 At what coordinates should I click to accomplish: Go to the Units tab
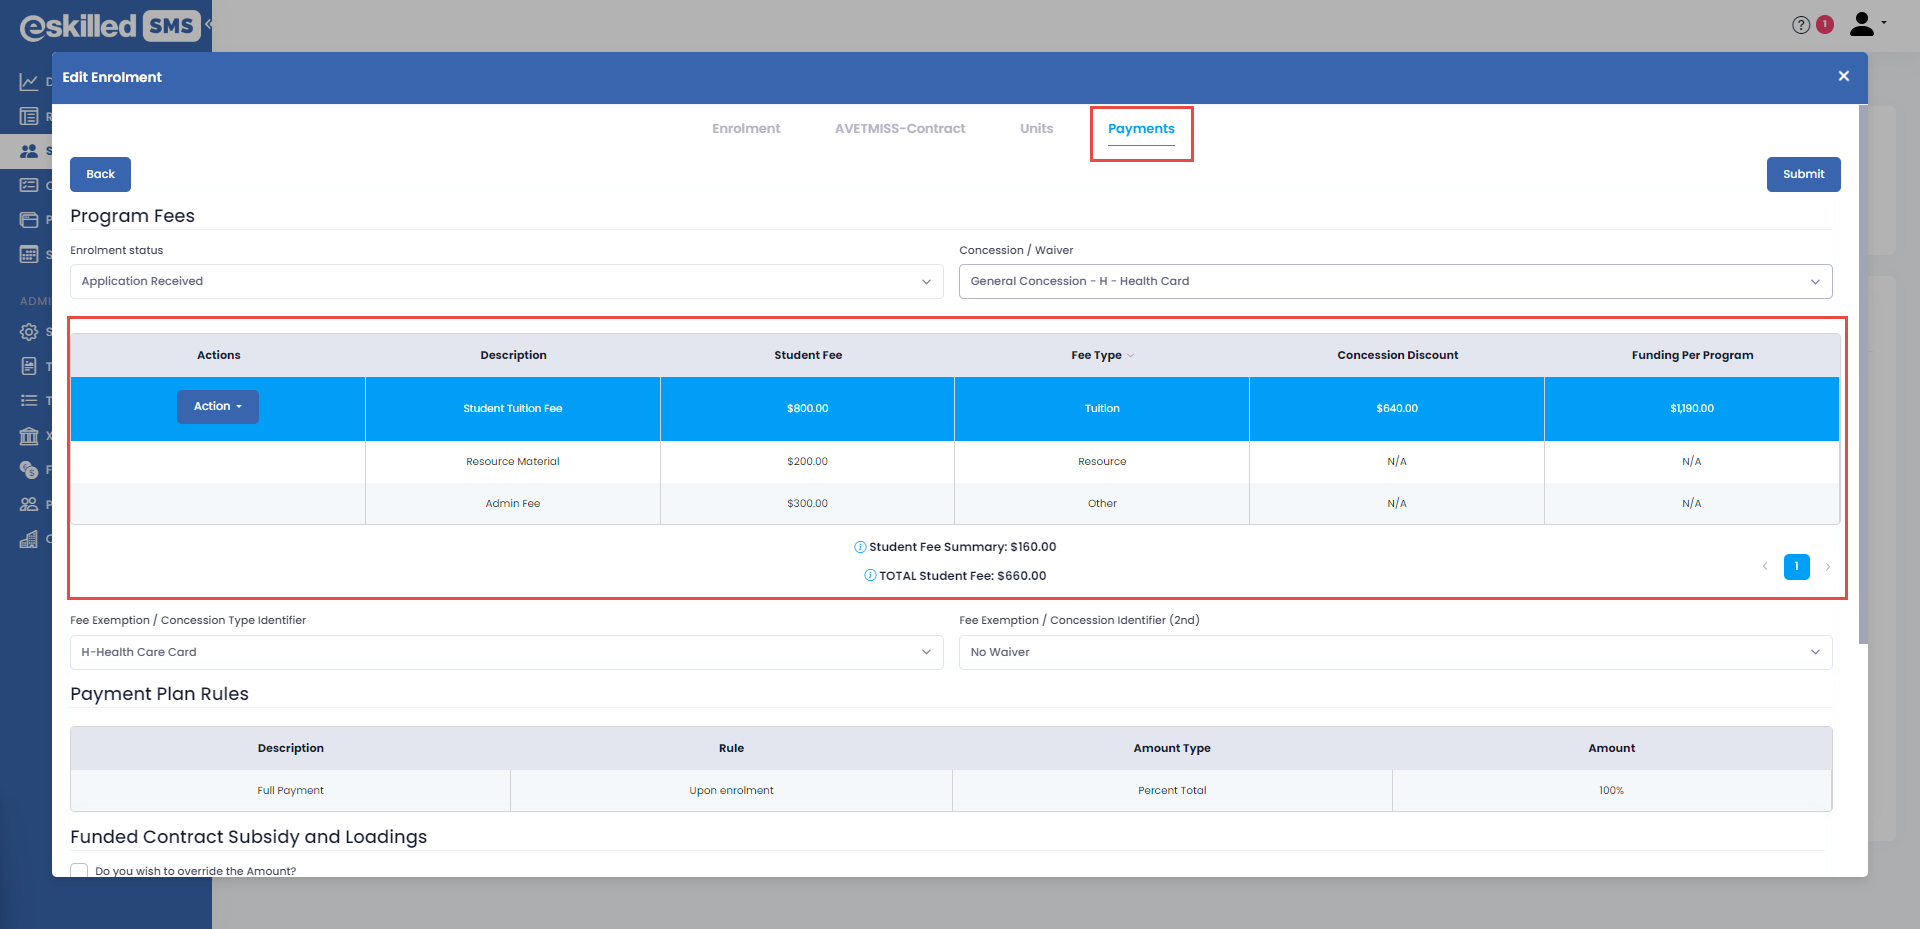click(1036, 129)
